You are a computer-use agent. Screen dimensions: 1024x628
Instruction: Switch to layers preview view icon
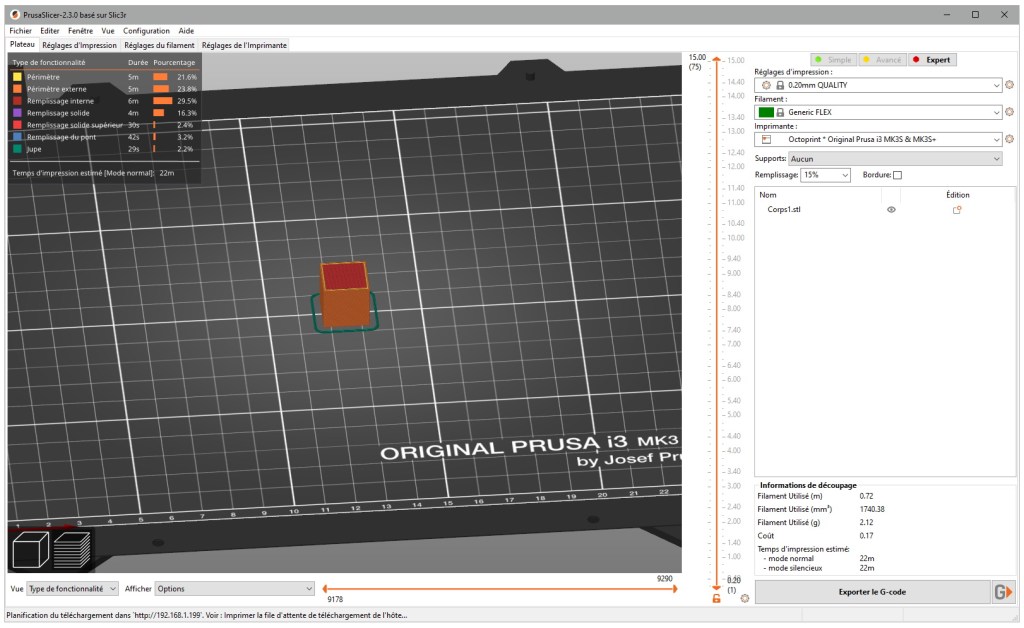coord(72,551)
